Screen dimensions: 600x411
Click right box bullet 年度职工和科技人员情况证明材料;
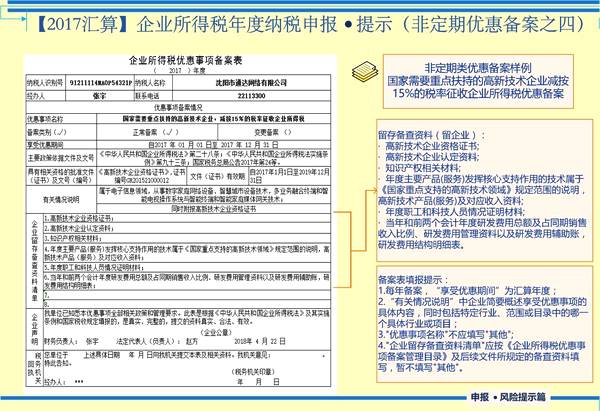pos(455,211)
